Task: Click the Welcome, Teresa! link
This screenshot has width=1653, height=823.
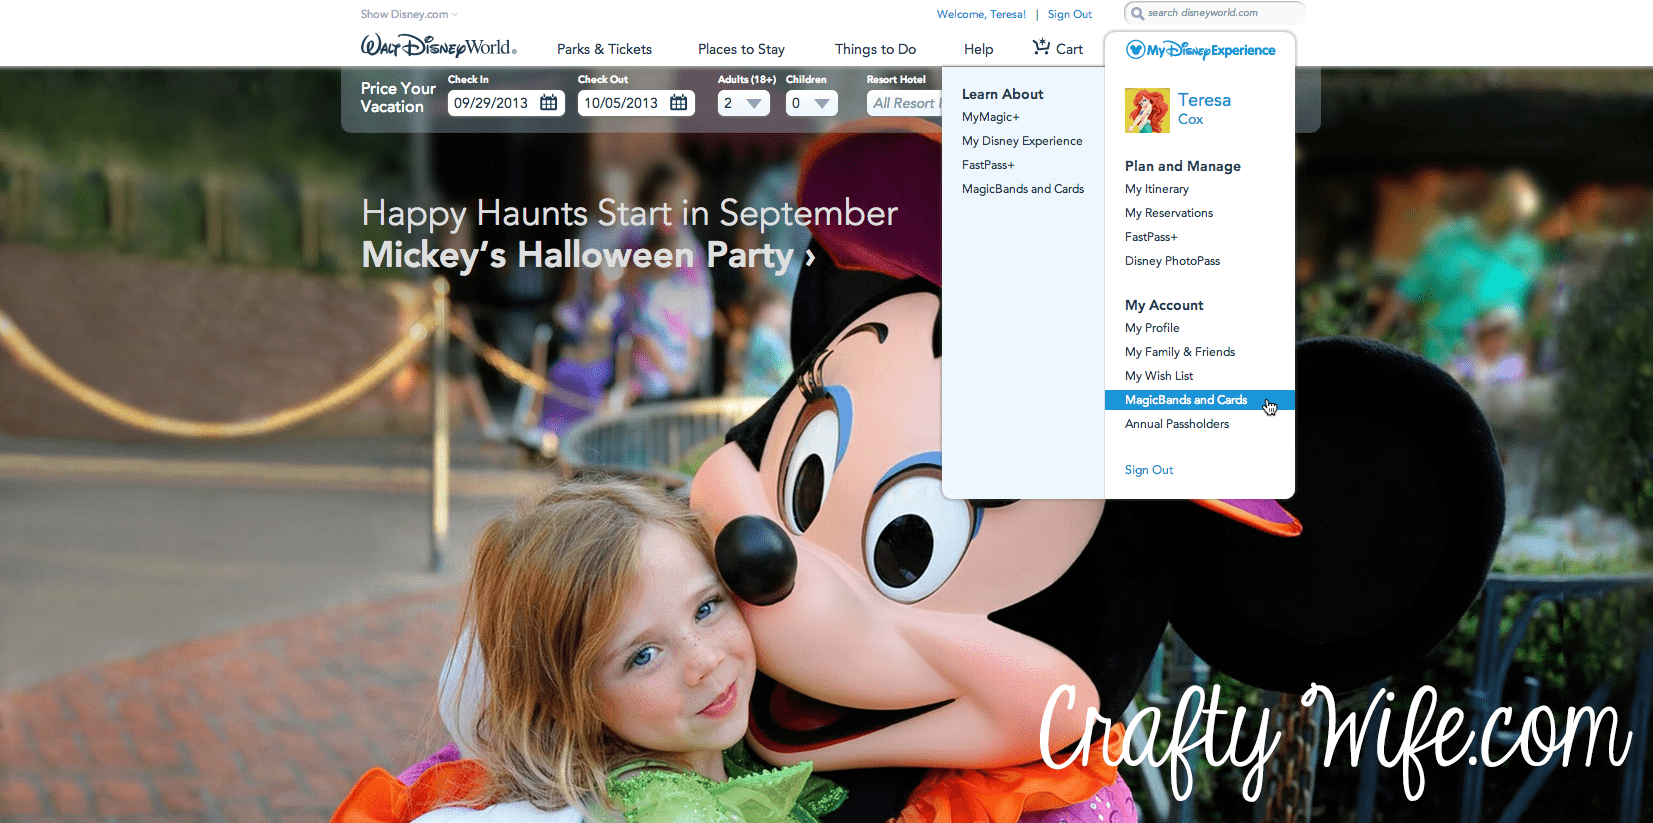Action: pos(981,14)
